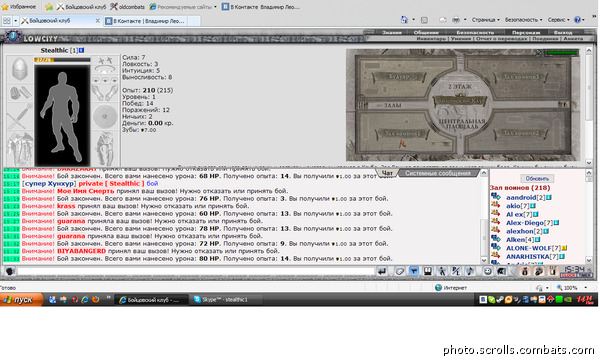This screenshot has width=600, height=360.
Task: Click the walking figure icon in chat bar
Action: point(442,271)
